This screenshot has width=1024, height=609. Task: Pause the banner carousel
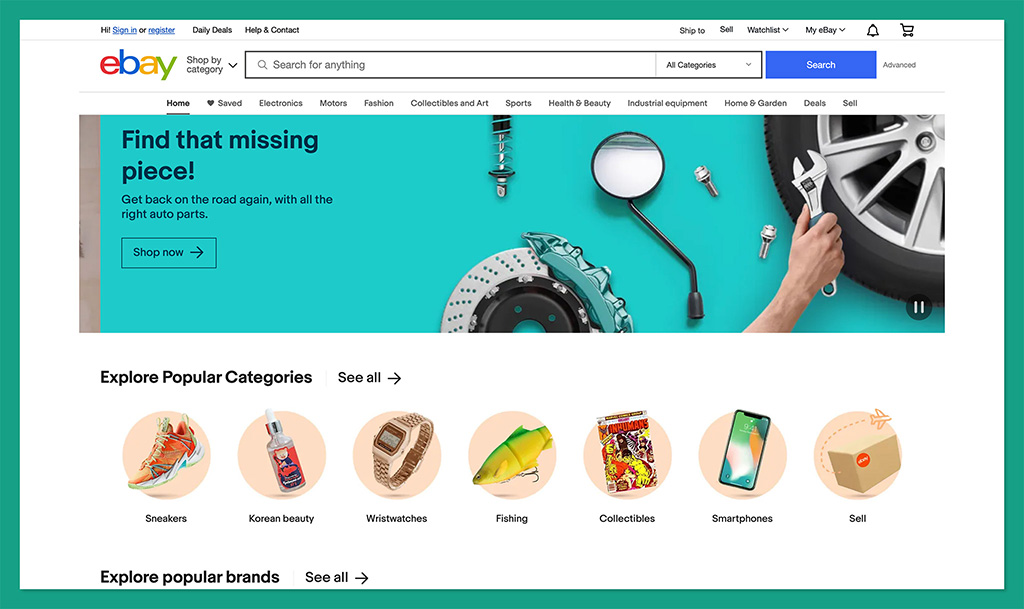click(918, 307)
